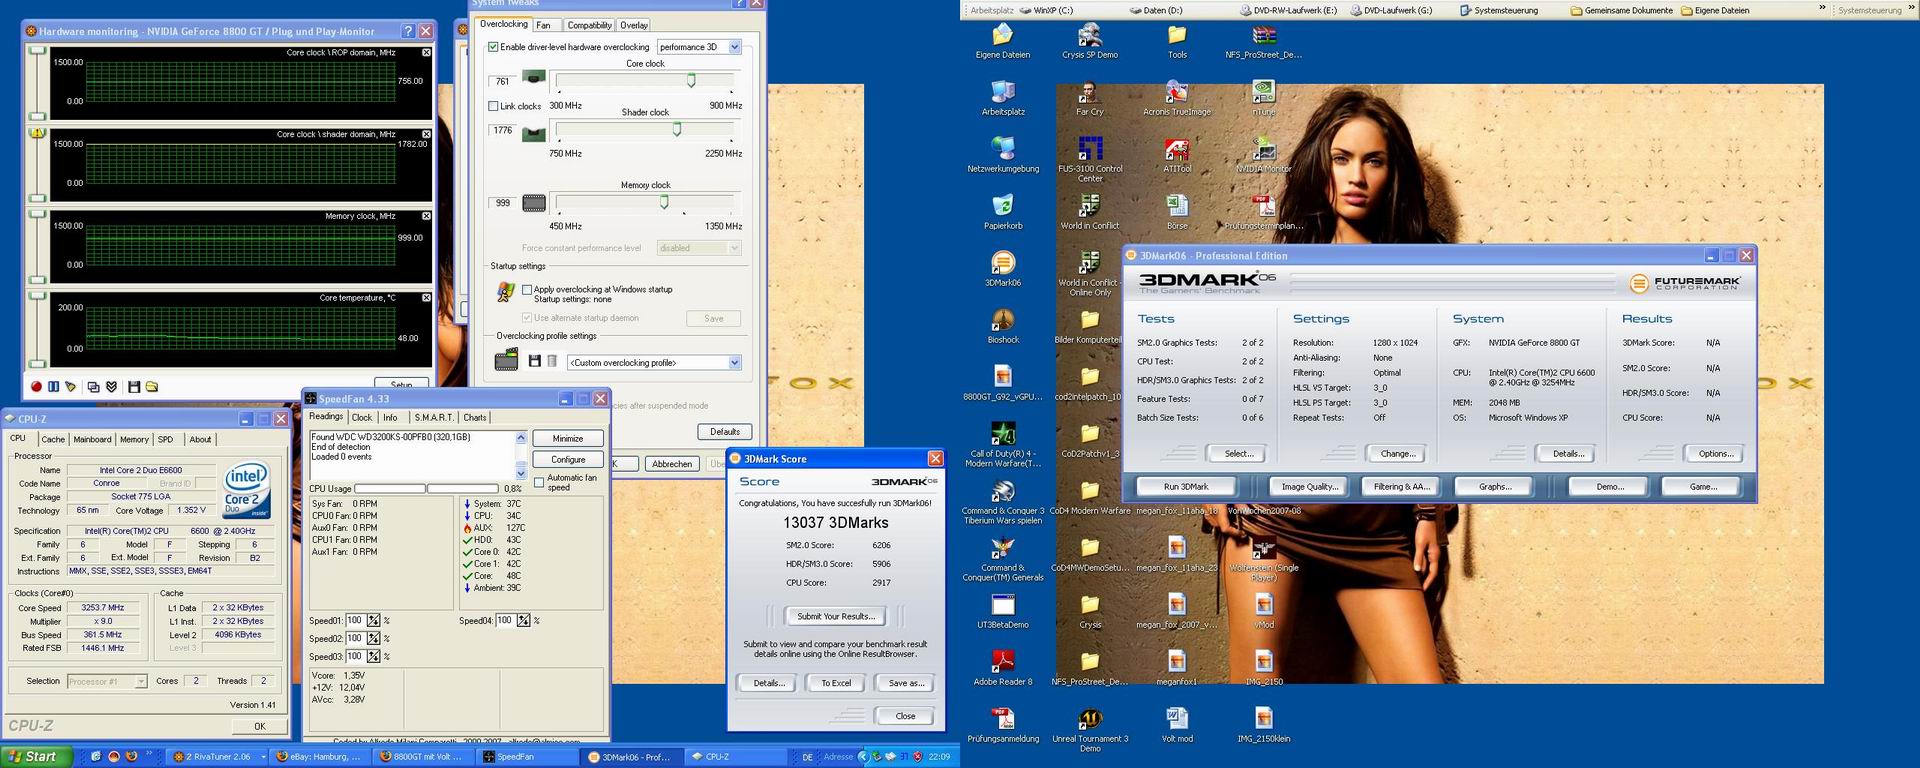Click the Run 3DMark button

(x=1186, y=486)
